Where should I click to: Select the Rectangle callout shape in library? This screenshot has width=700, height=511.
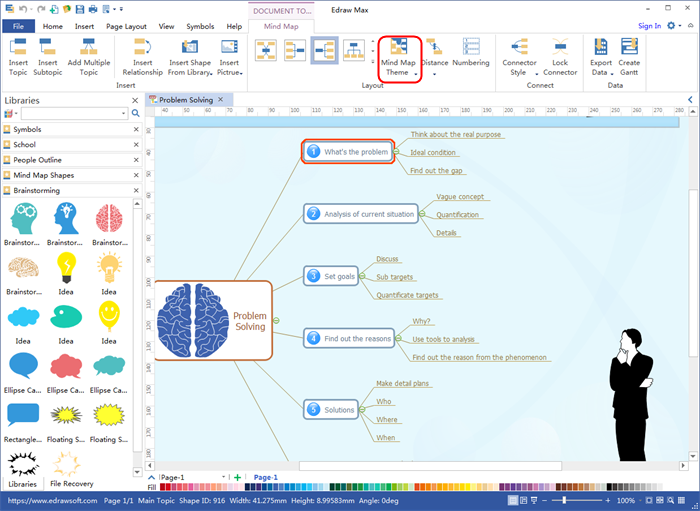(x=23, y=415)
